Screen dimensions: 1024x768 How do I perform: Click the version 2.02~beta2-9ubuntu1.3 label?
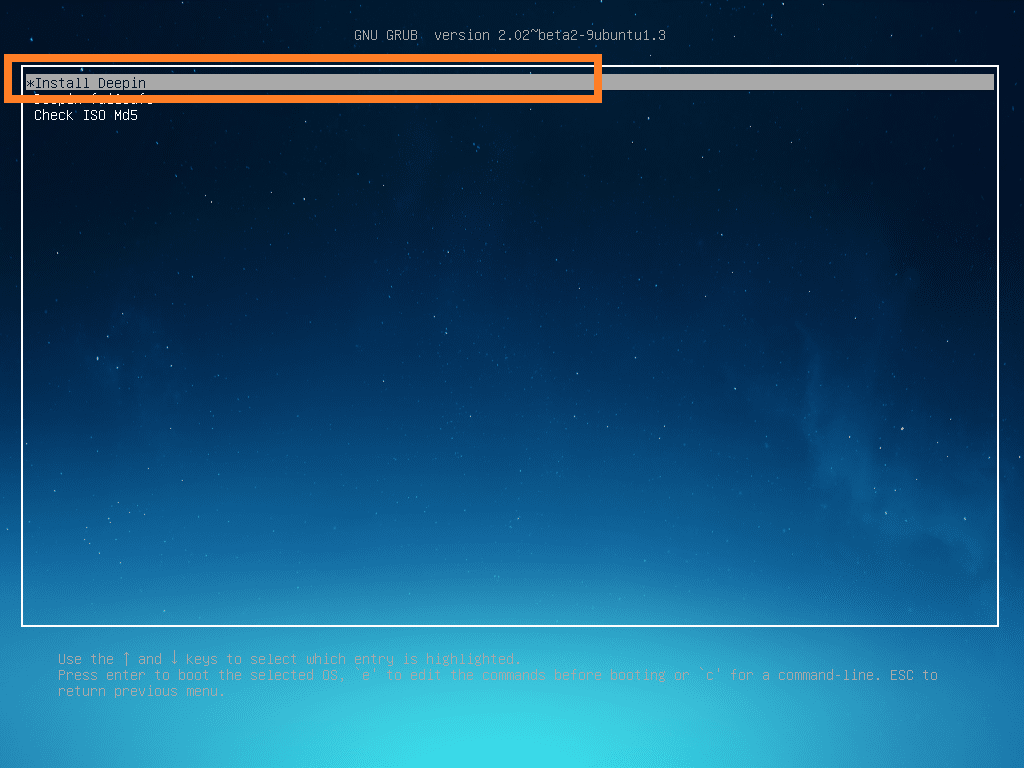tap(550, 36)
